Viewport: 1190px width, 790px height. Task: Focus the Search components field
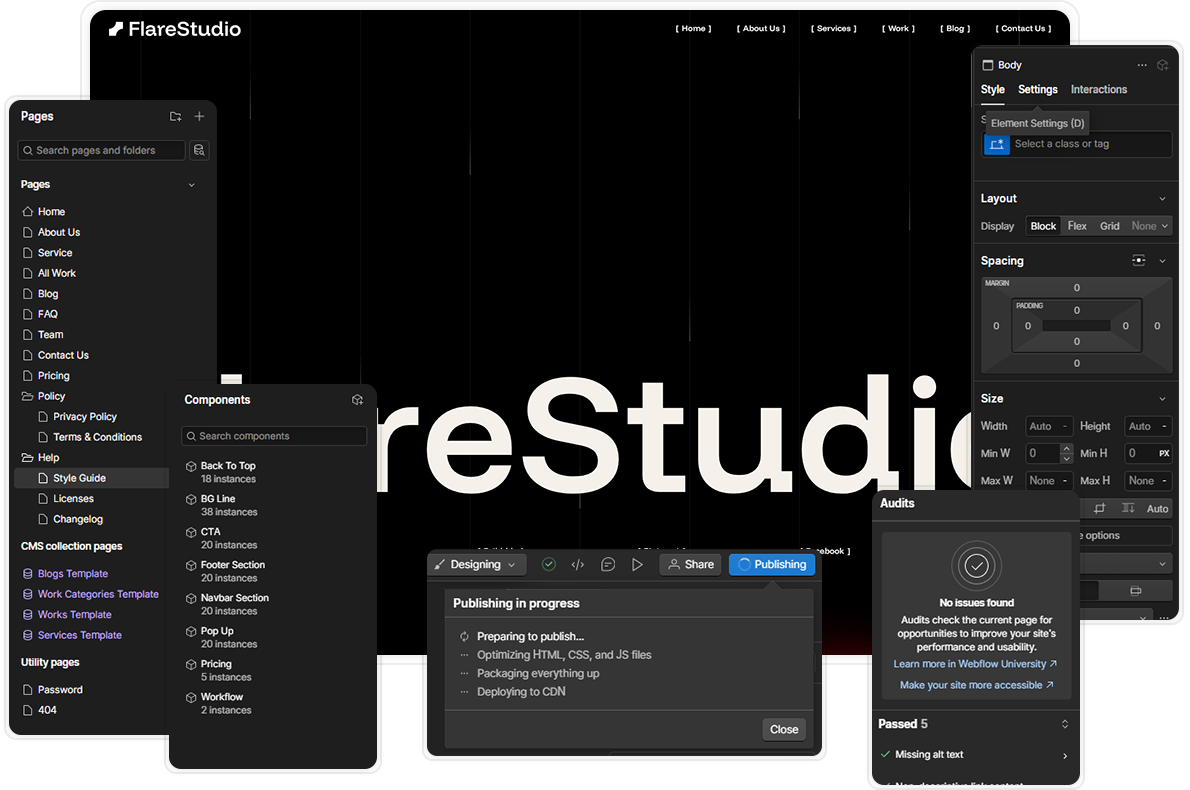[x=274, y=436]
